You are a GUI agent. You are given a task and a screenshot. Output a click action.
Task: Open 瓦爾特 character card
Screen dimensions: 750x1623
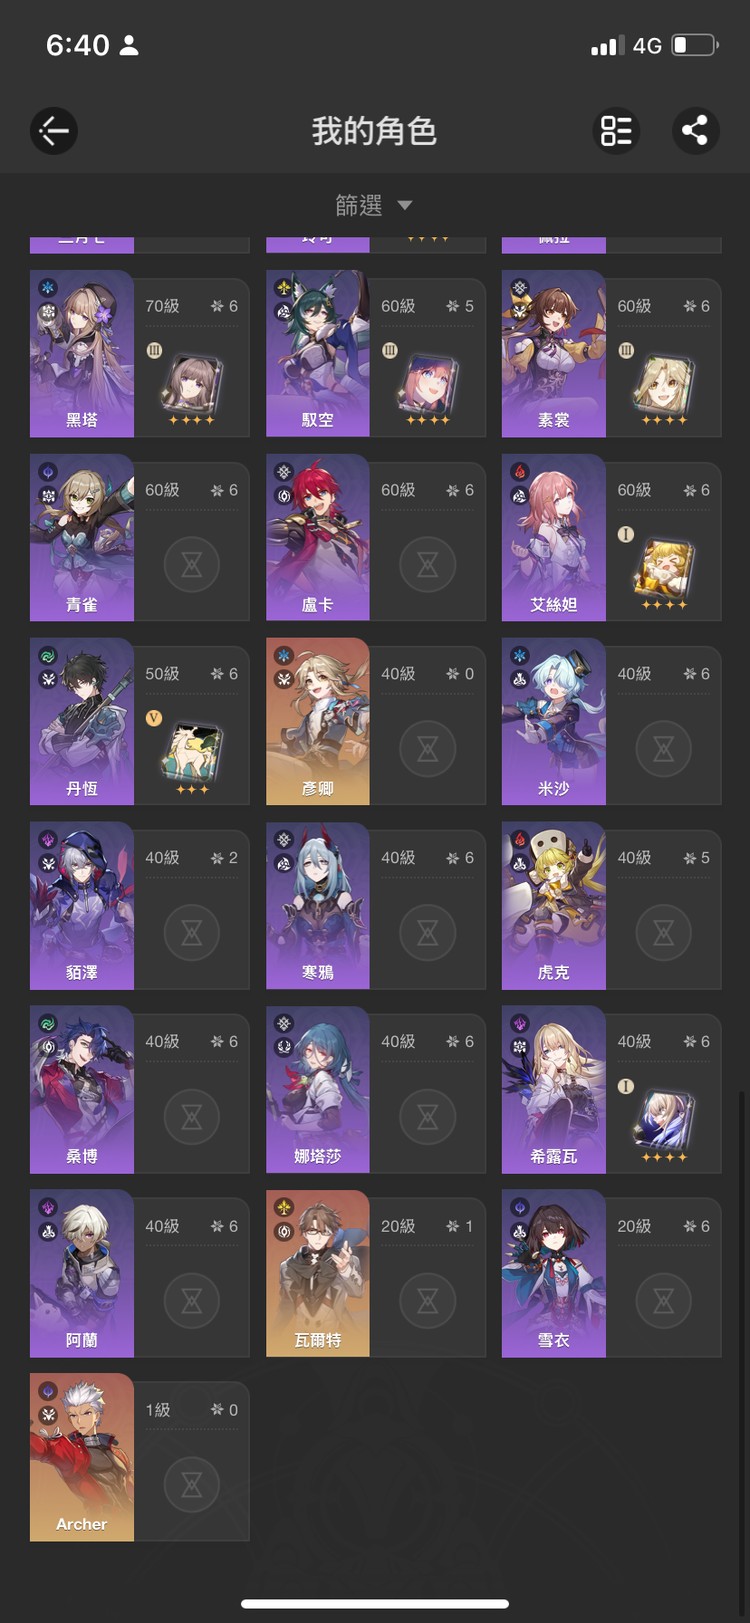(x=376, y=1274)
